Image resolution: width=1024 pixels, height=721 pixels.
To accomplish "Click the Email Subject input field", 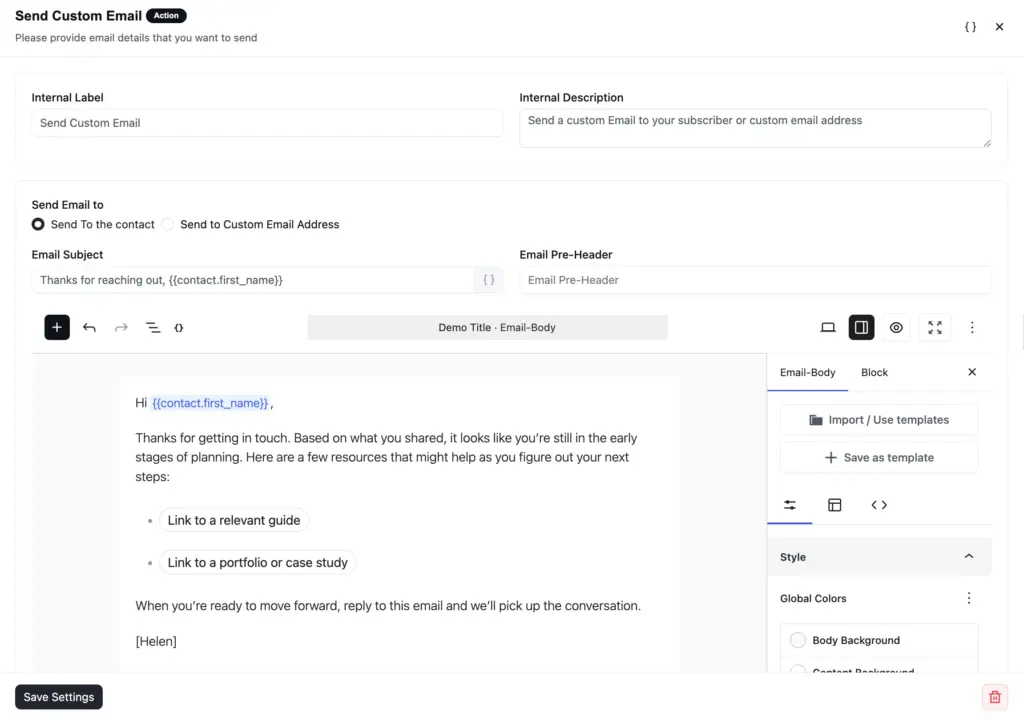I will (x=253, y=280).
